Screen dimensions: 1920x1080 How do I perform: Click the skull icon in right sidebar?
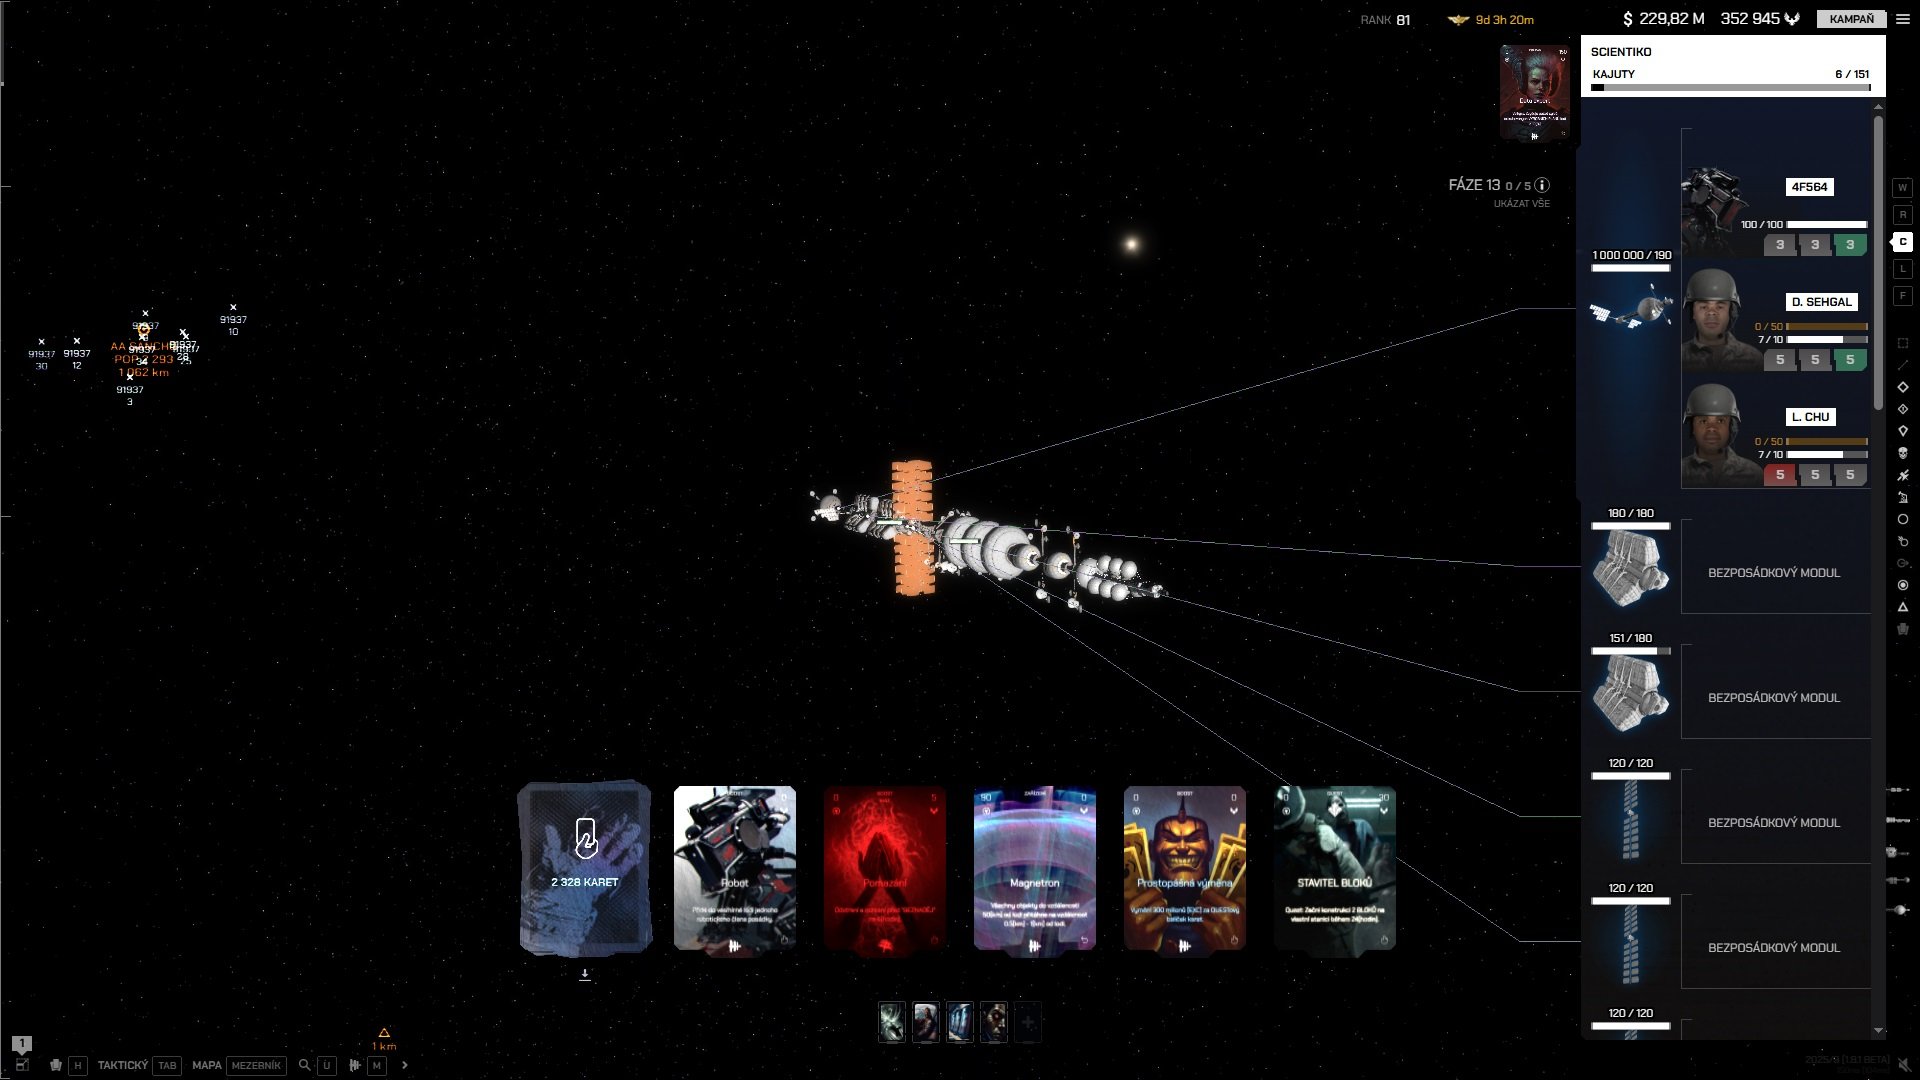click(x=1902, y=453)
